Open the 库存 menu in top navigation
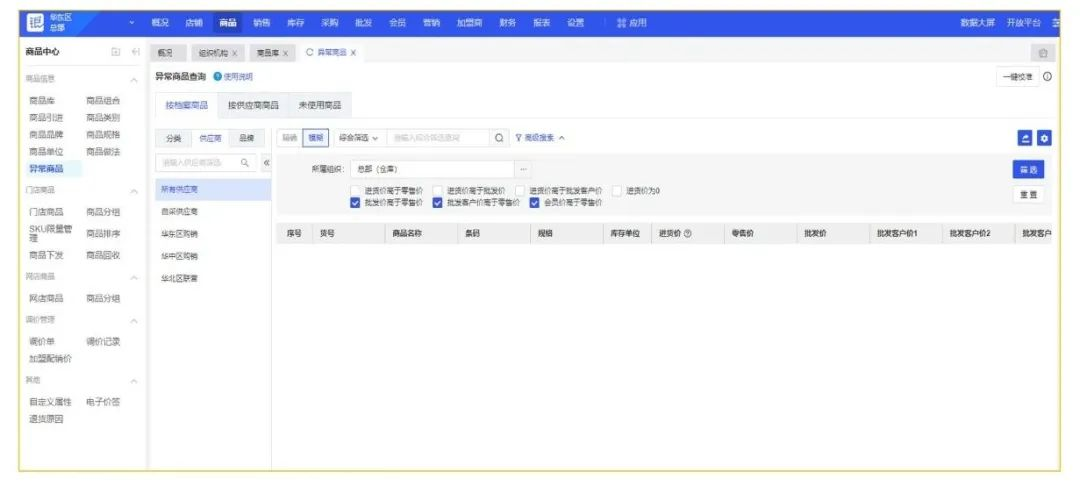 click(x=295, y=22)
